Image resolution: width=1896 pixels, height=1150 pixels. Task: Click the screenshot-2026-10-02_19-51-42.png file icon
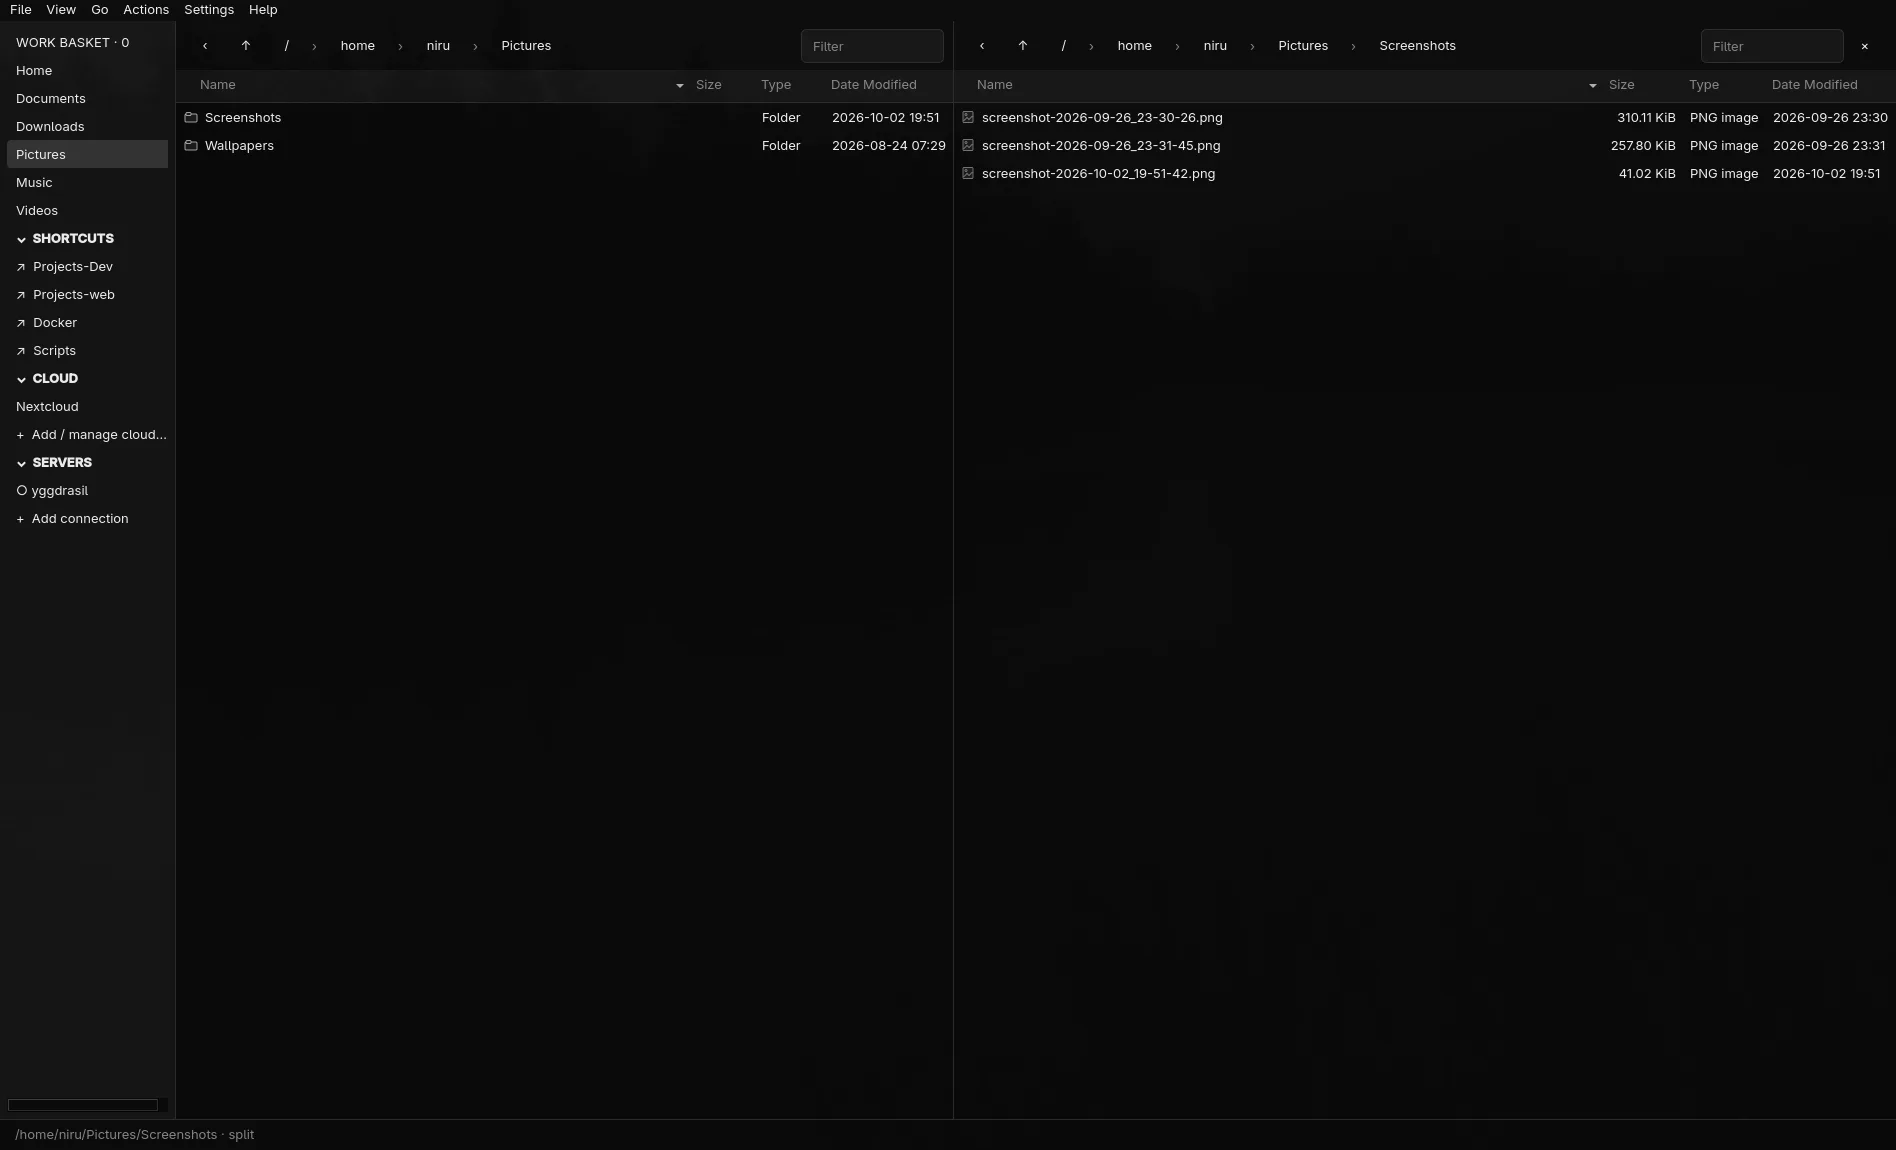tap(968, 174)
